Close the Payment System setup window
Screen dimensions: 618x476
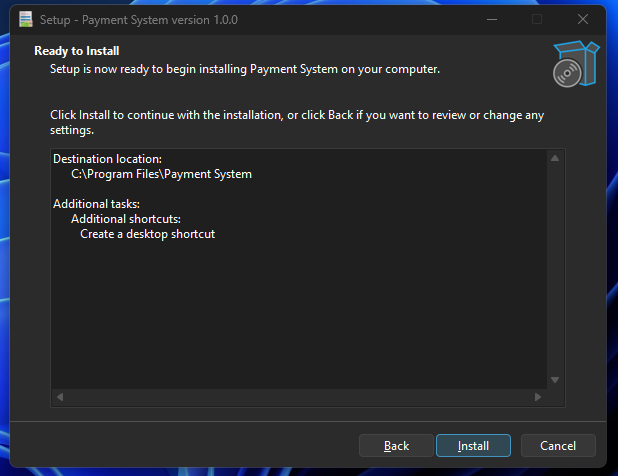pyautogui.click(x=582, y=20)
